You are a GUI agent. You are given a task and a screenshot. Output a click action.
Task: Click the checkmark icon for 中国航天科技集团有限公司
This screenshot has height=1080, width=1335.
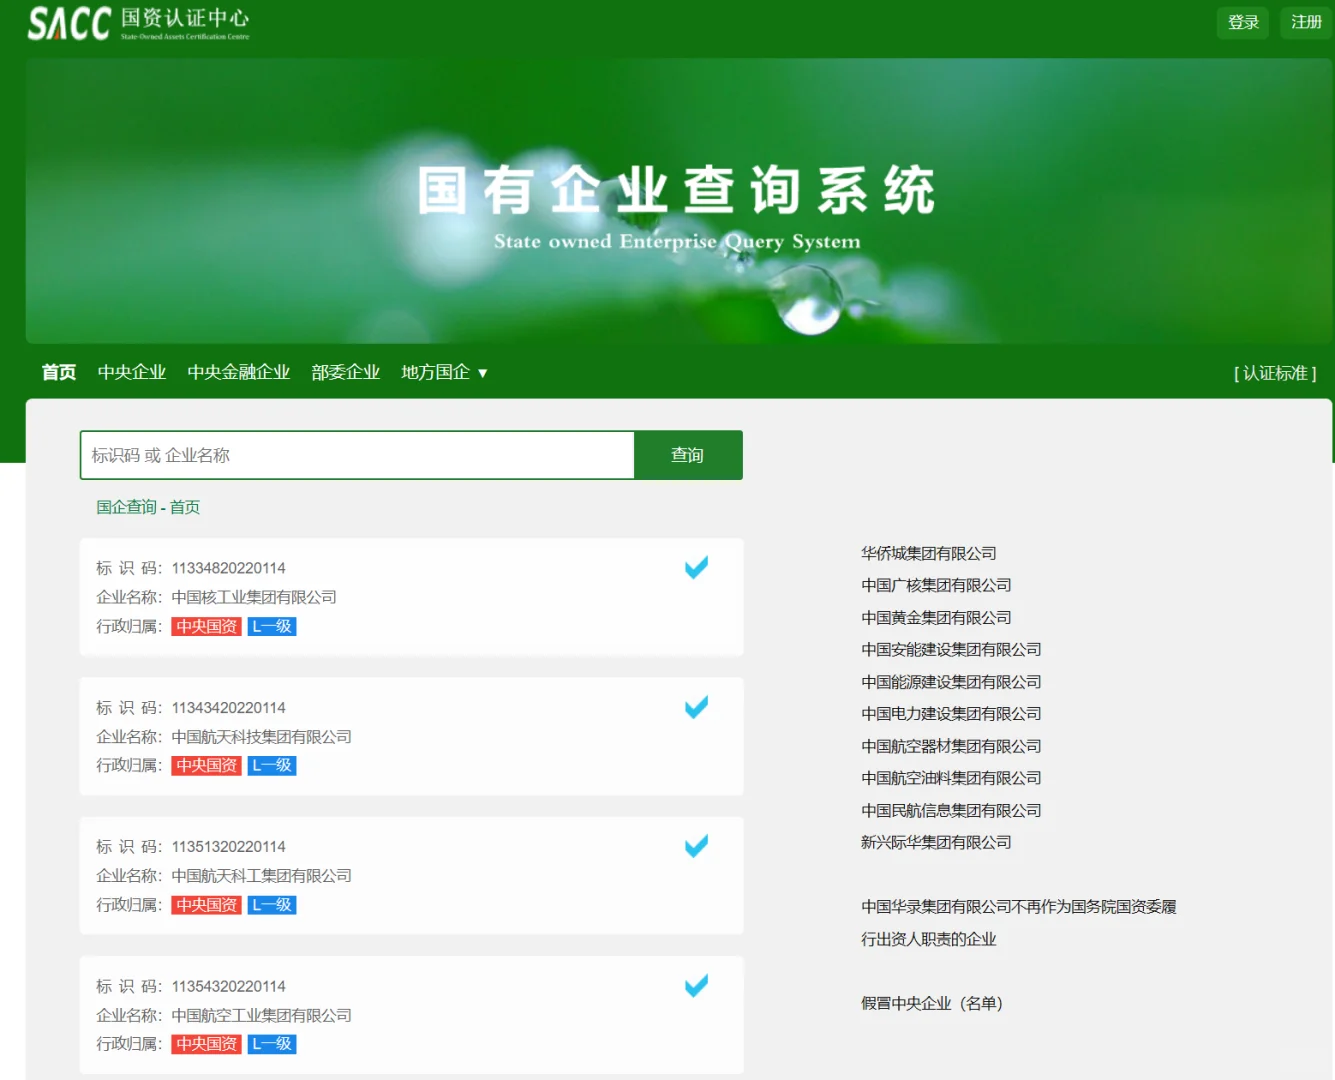point(696,707)
